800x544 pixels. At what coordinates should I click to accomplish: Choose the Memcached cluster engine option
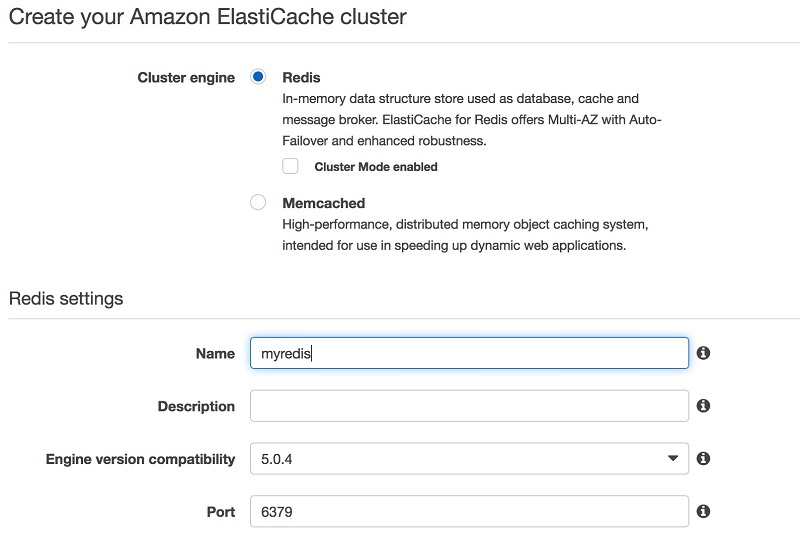(x=258, y=202)
